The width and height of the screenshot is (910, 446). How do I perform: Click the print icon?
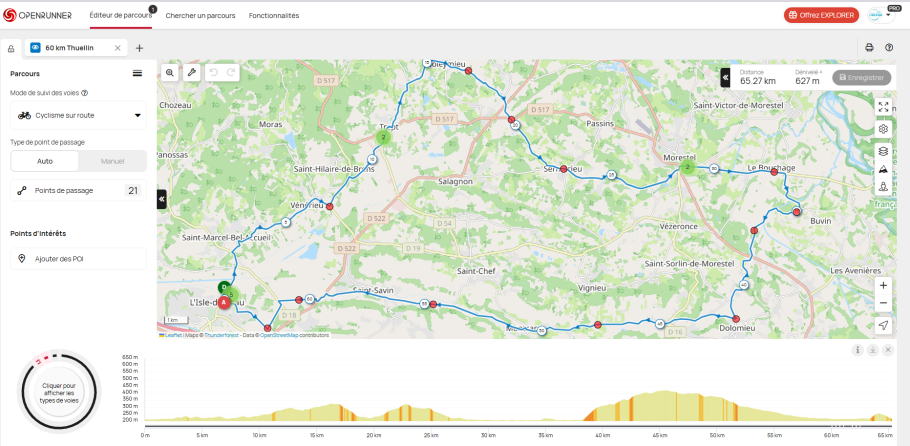pos(869,47)
